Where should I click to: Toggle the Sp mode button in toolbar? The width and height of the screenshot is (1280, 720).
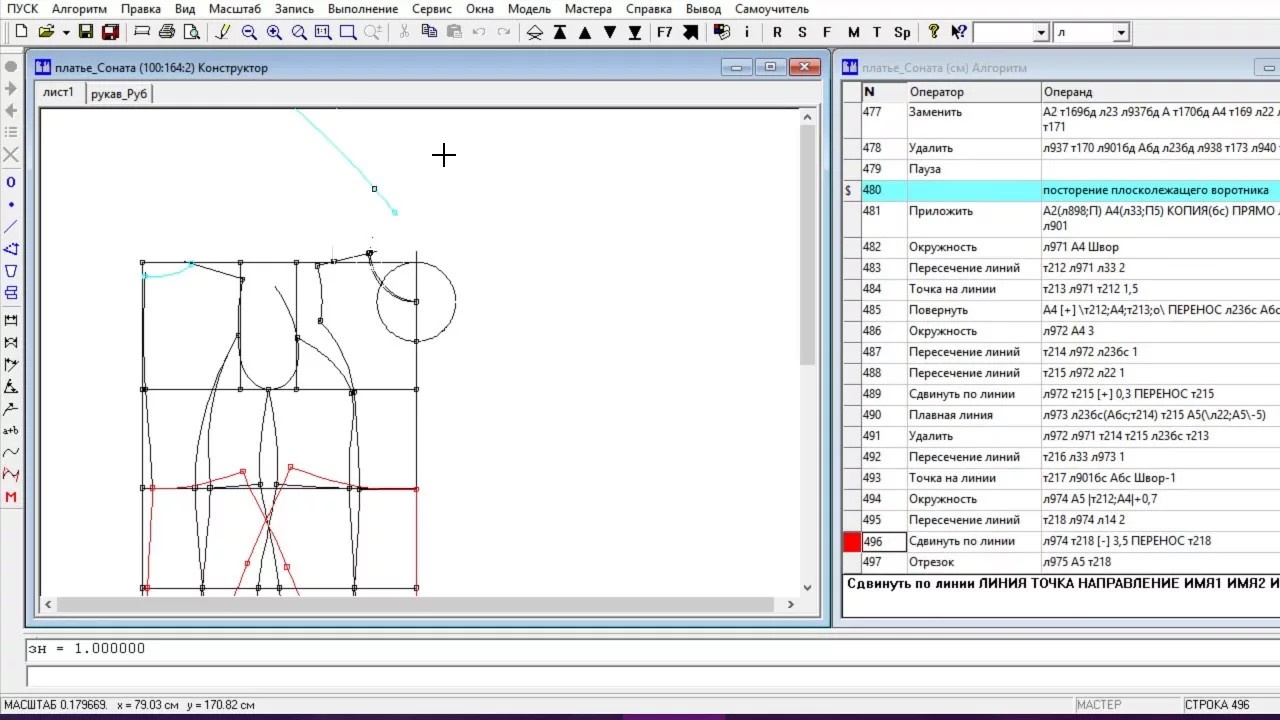902,32
